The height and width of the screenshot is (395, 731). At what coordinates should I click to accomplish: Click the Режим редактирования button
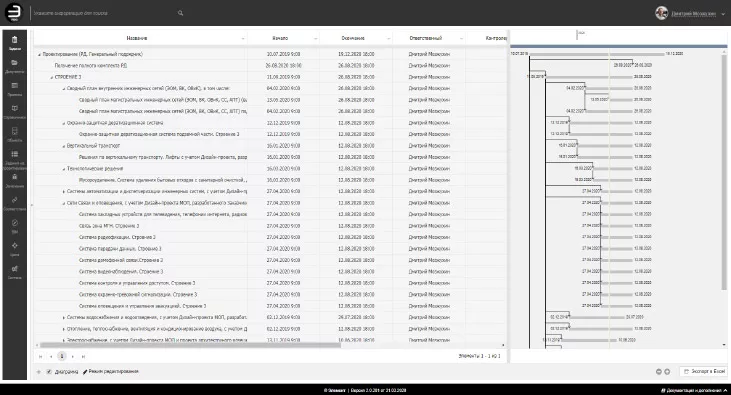click(x=110, y=372)
